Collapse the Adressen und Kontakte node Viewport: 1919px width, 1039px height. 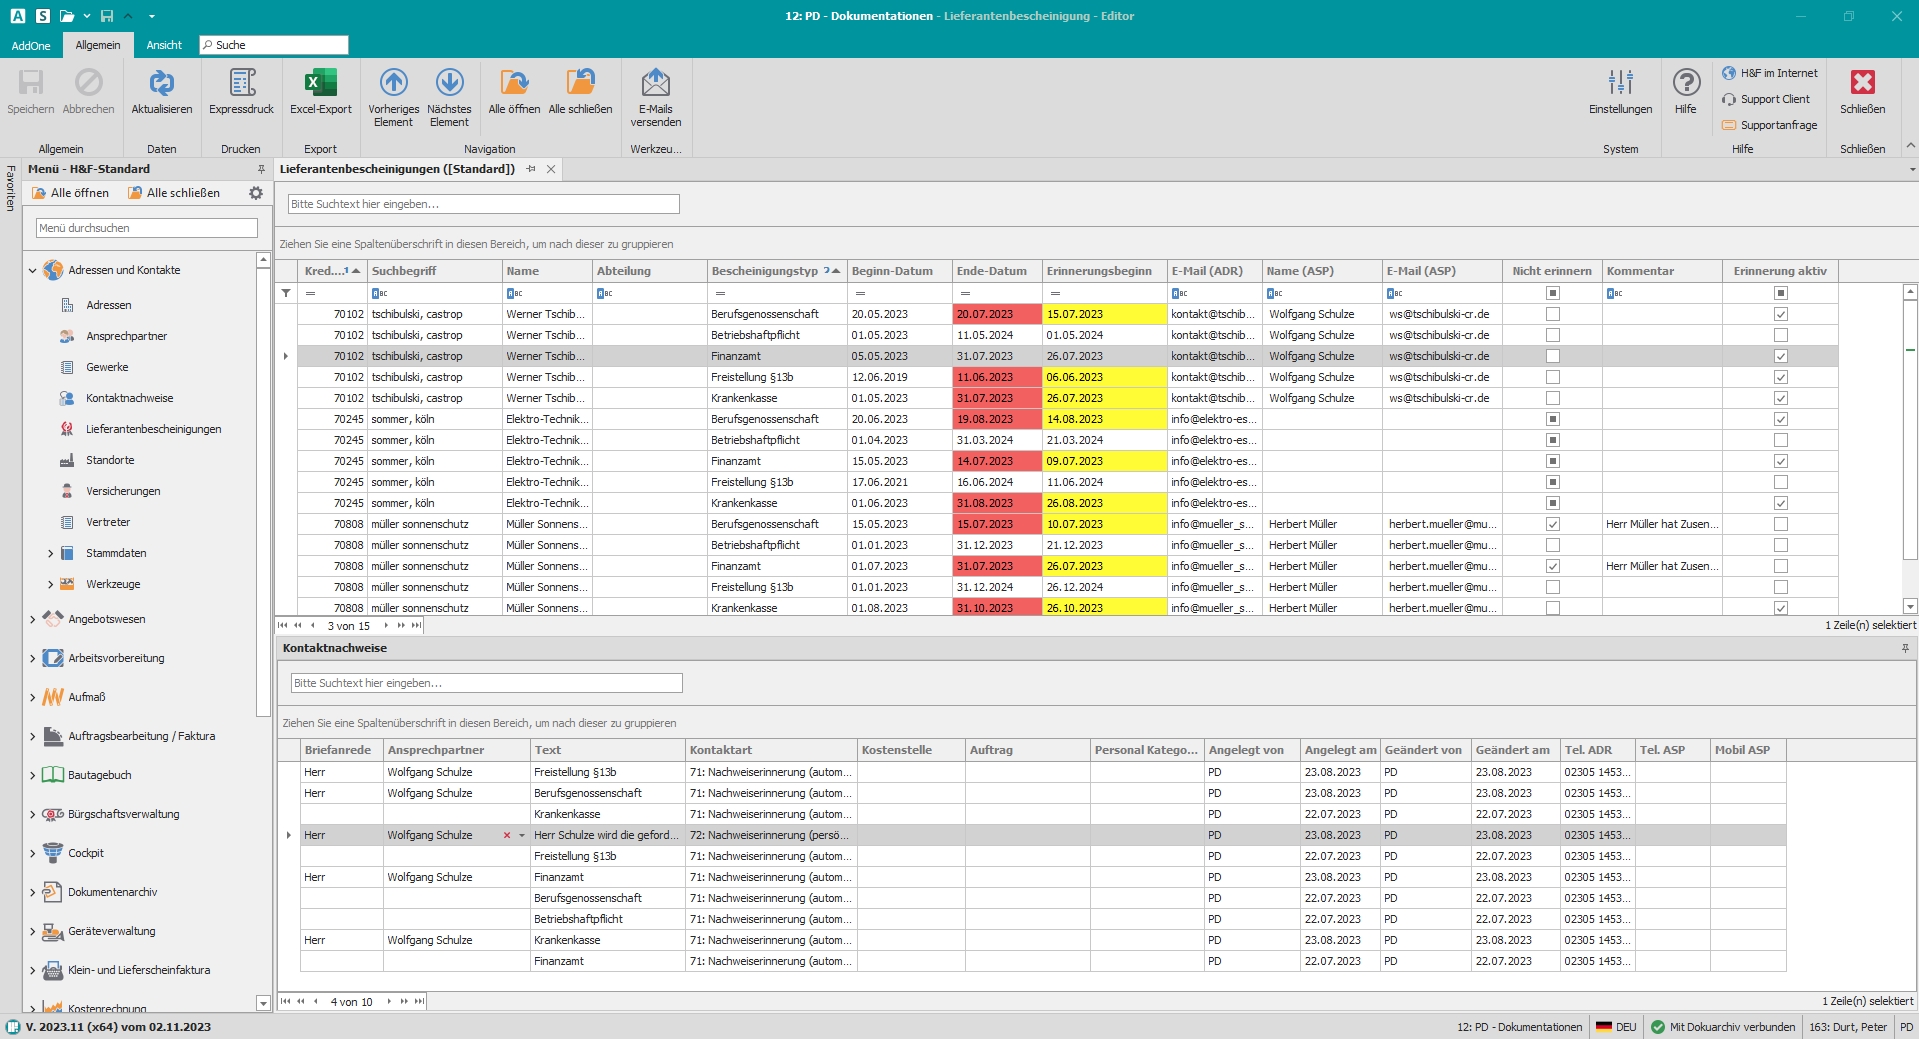(32, 270)
